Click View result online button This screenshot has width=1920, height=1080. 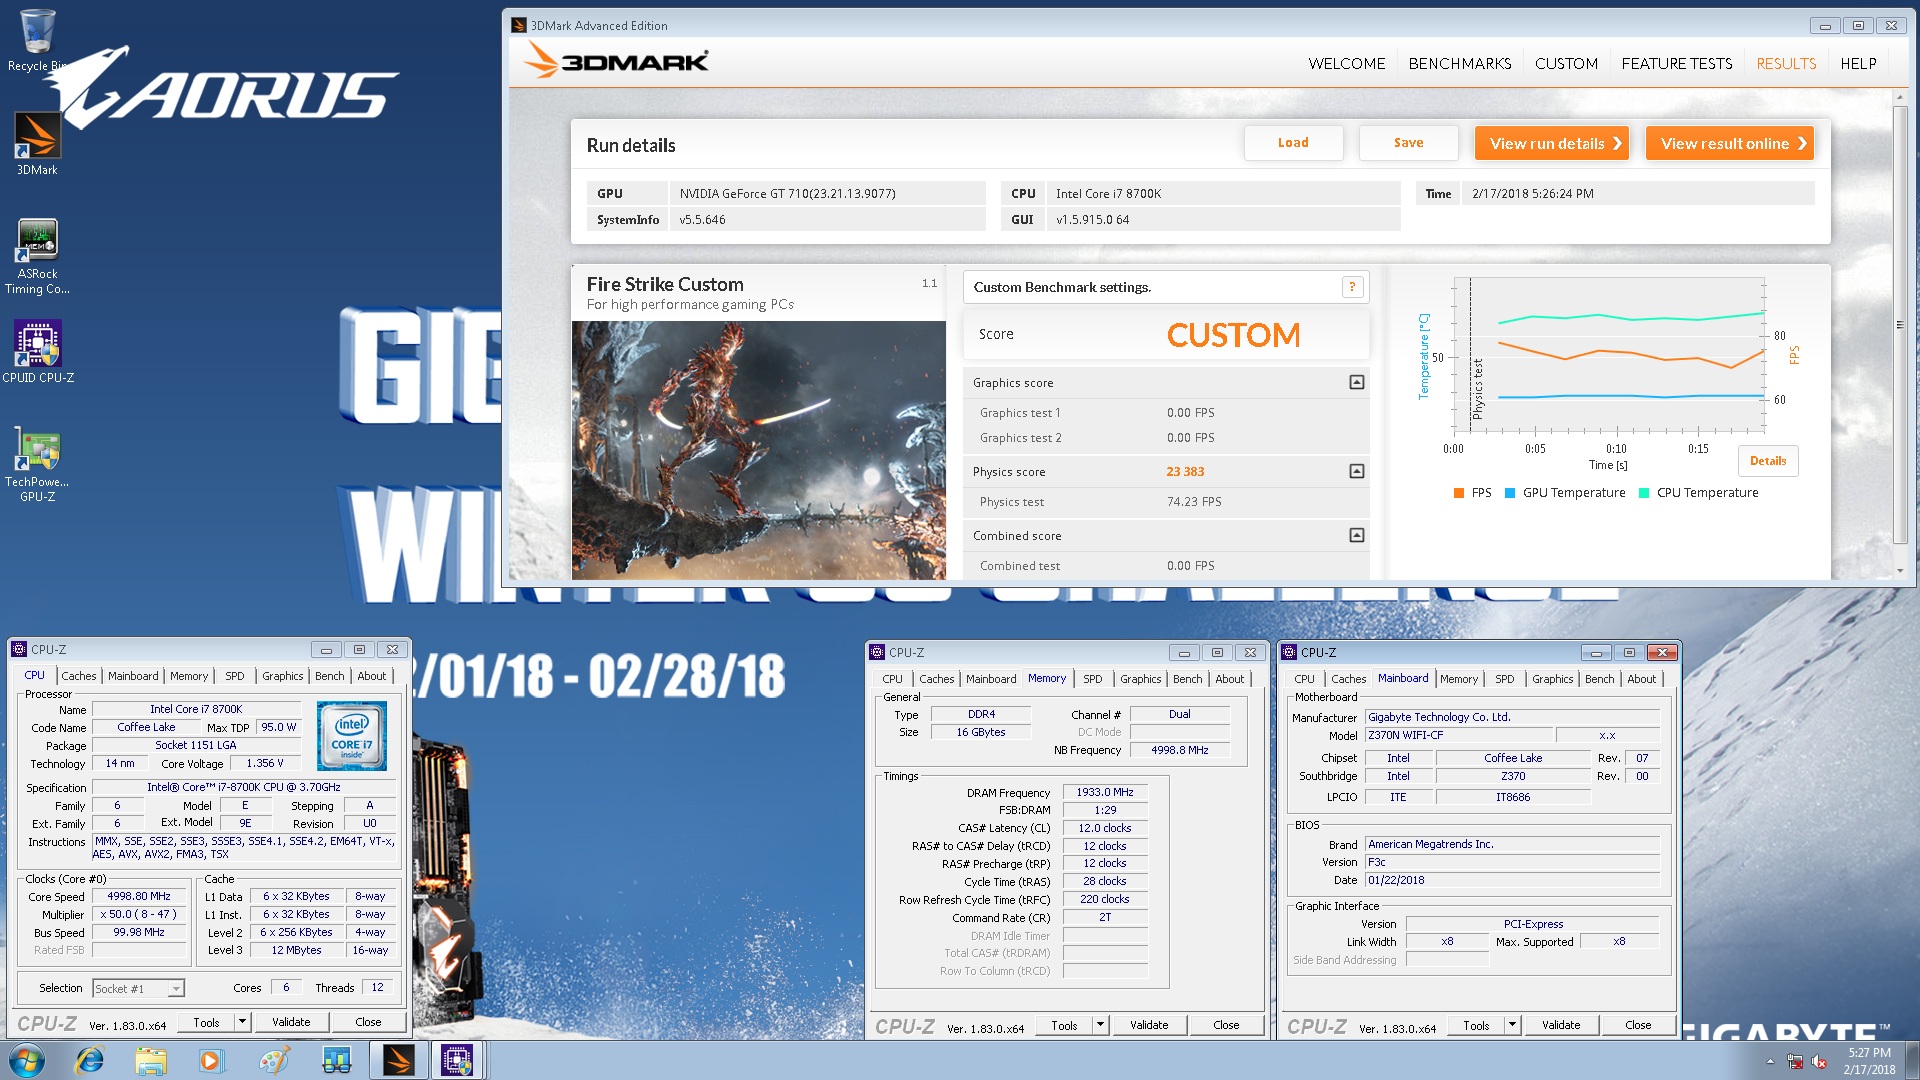pyautogui.click(x=1730, y=143)
